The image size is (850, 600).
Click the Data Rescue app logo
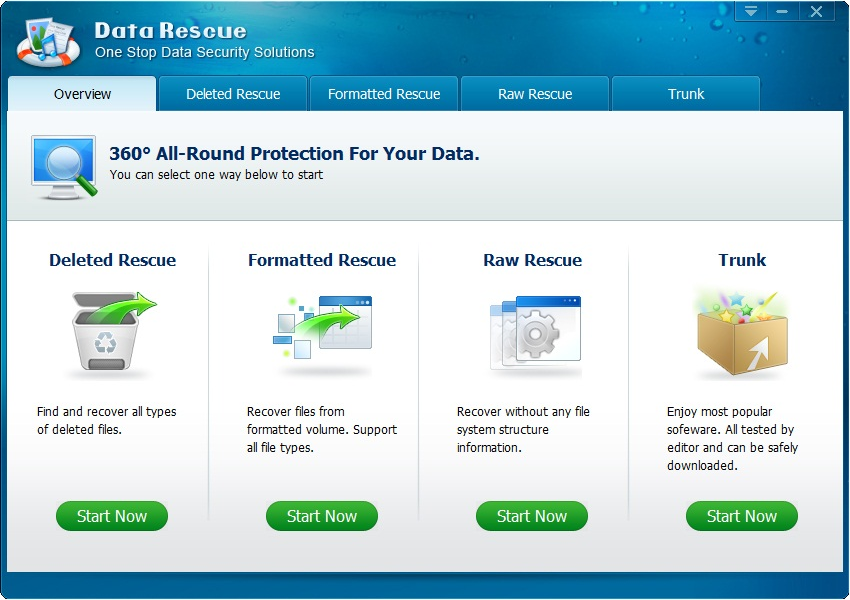48,42
